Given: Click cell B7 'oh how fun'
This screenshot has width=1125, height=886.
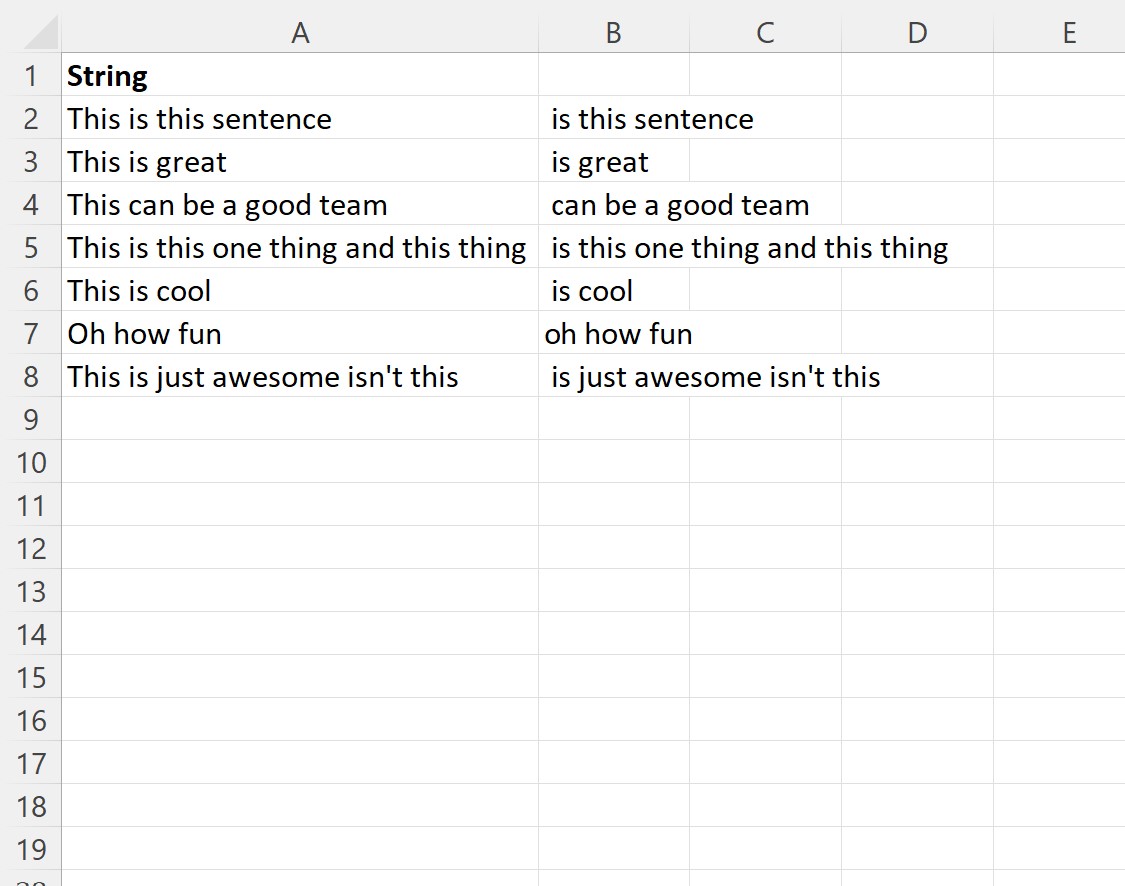Looking at the screenshot, I should [613, 333].
